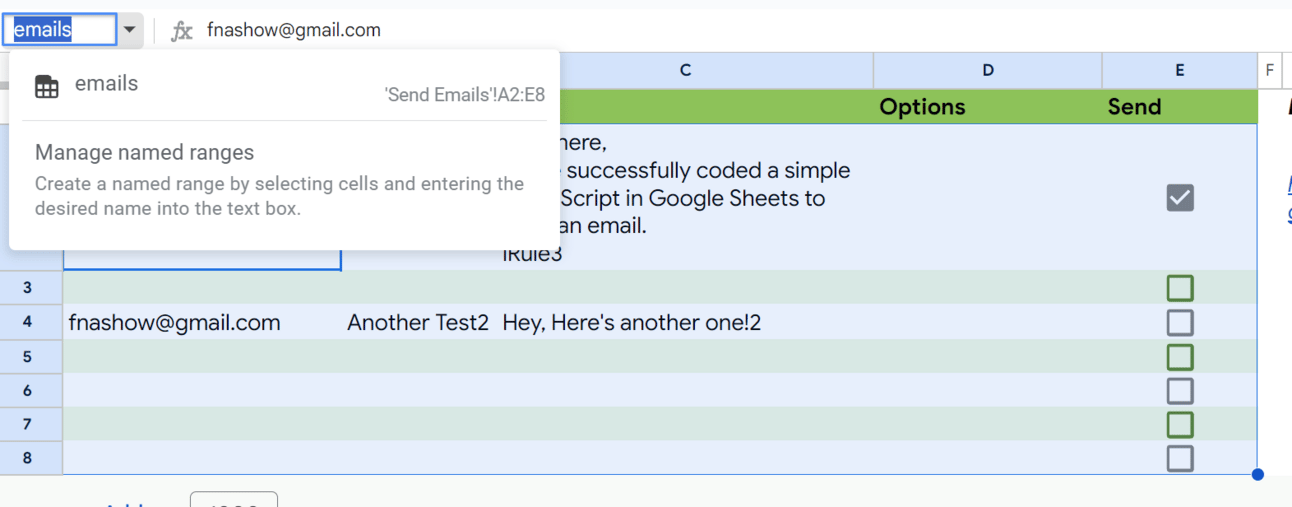Click cell 'Hey, Here's another one!2'
1292x507 pixels.
632,323
